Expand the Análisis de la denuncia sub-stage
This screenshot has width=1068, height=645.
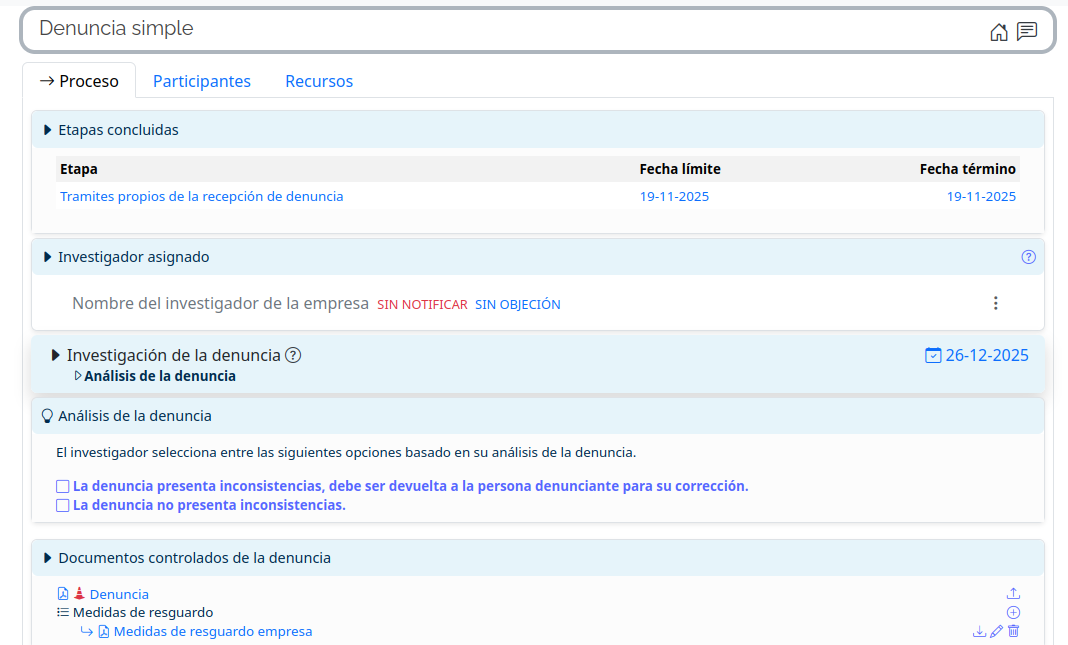pos(79,377)
